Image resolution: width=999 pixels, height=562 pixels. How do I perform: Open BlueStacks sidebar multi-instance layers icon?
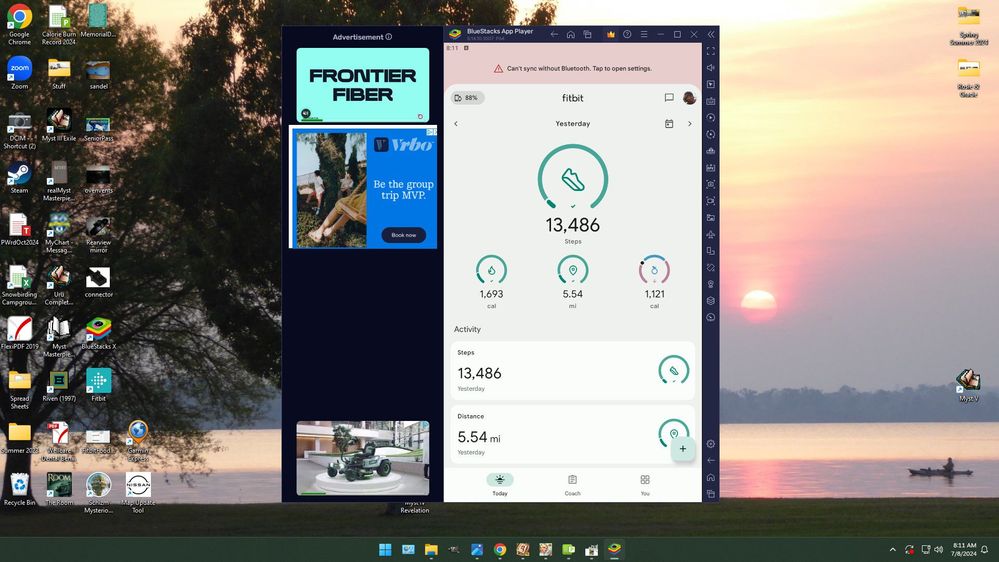pos(711,301)
